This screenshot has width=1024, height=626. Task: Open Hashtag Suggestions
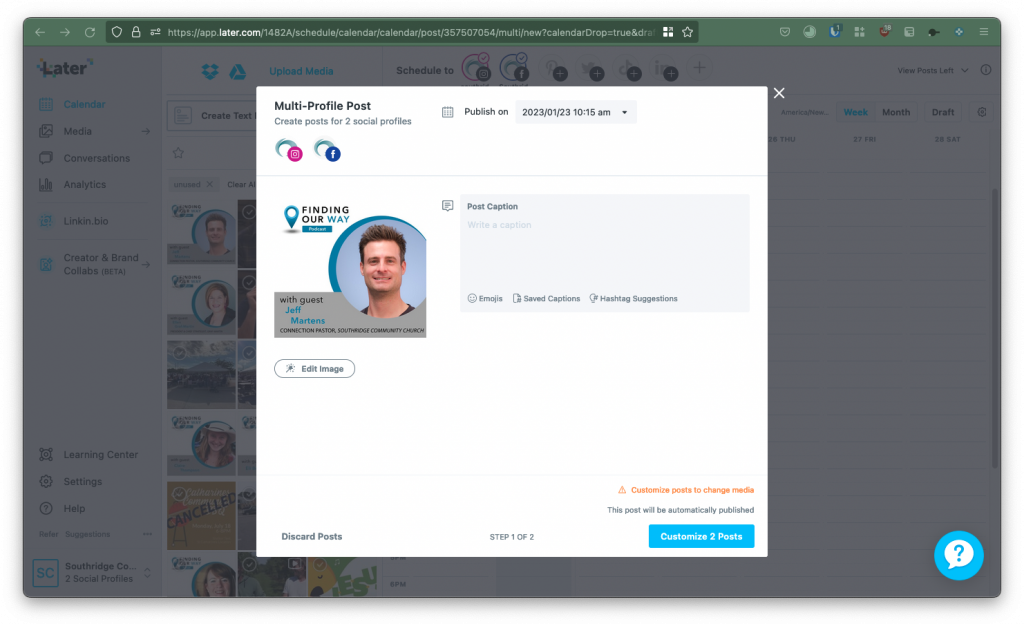633,298
